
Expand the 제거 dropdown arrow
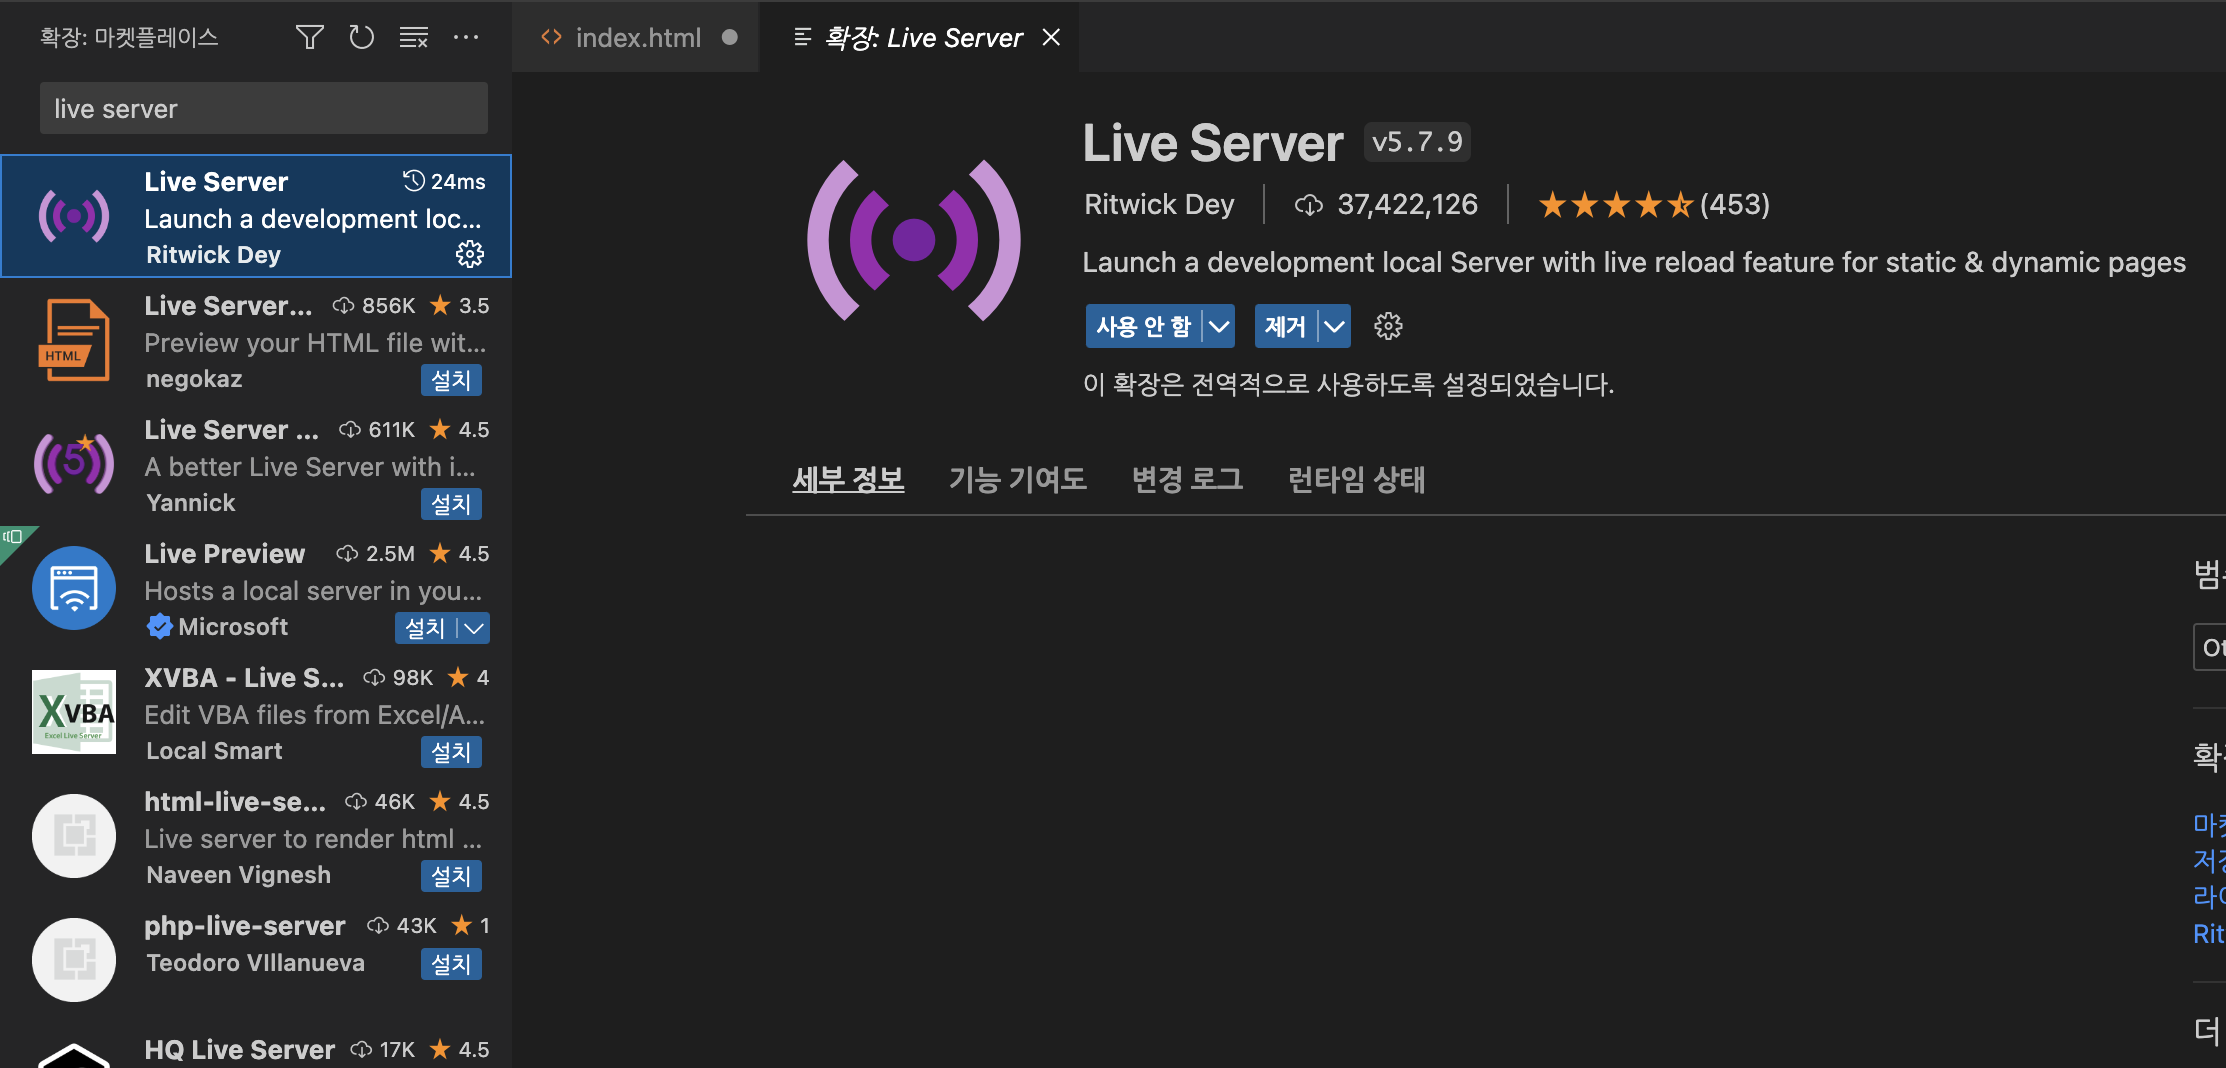coord(1335,326)
